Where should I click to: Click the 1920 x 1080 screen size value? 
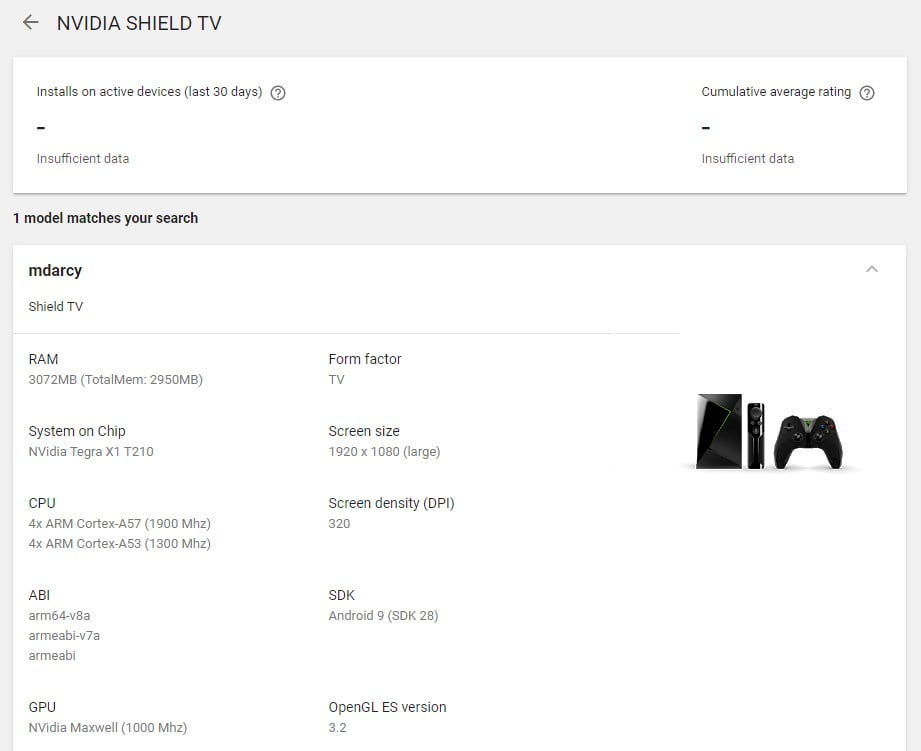[384, 452]
